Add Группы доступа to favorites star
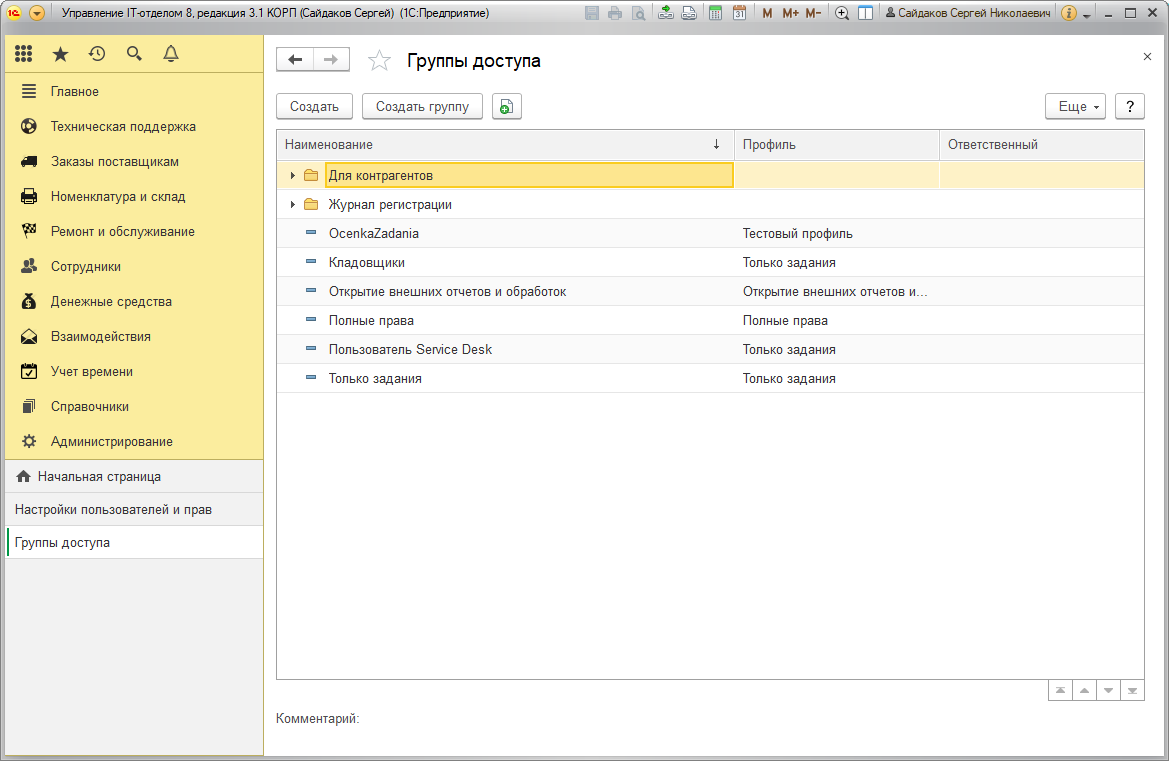This screenshot has width=1169, height=761. 379,60
